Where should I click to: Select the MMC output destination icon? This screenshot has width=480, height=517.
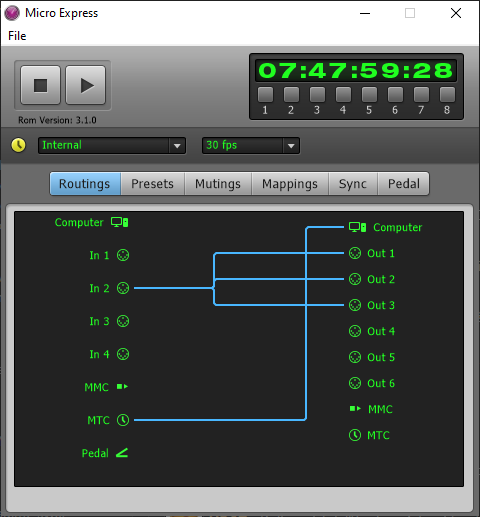coord(355,409)
